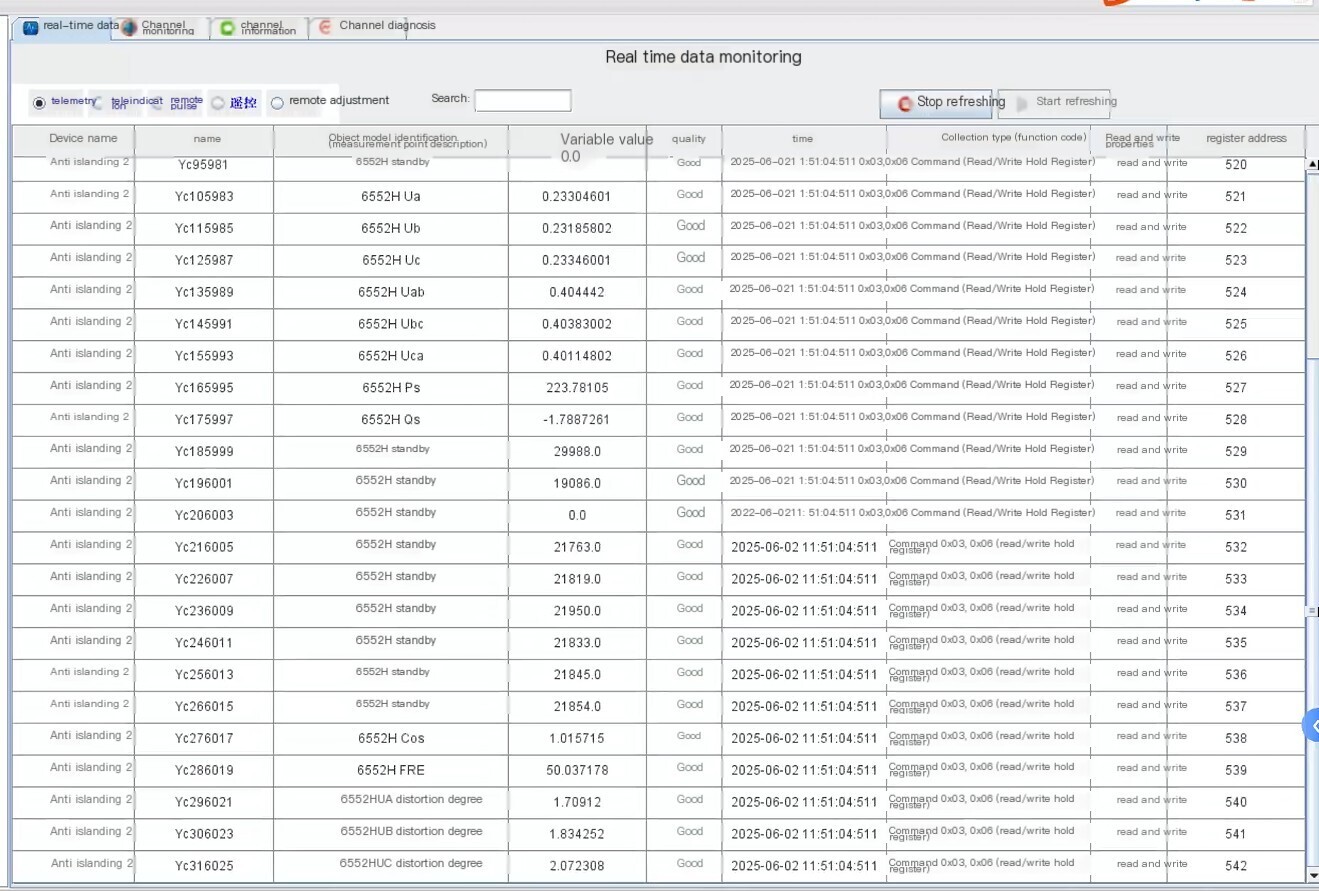Click the Channel monitoring globe icon
The width and height of the screenshot is (1319, 891).
tap(129, 28)
